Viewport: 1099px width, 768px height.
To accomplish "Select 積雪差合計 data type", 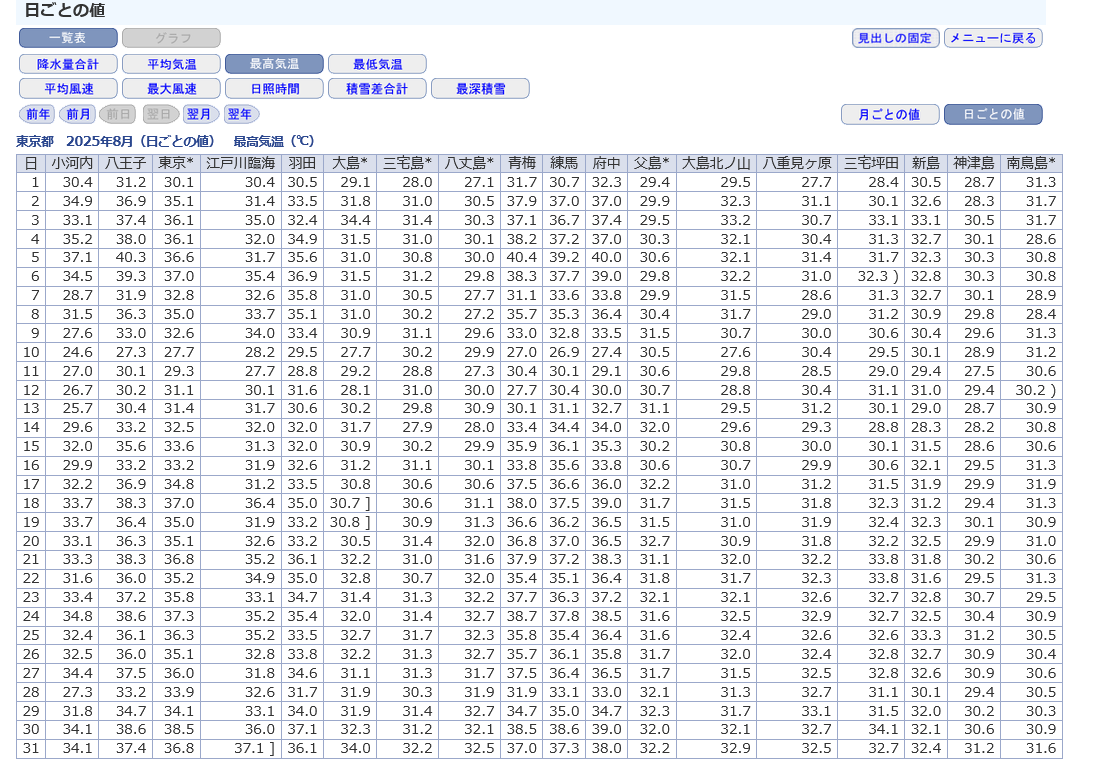I will point(377,89).
